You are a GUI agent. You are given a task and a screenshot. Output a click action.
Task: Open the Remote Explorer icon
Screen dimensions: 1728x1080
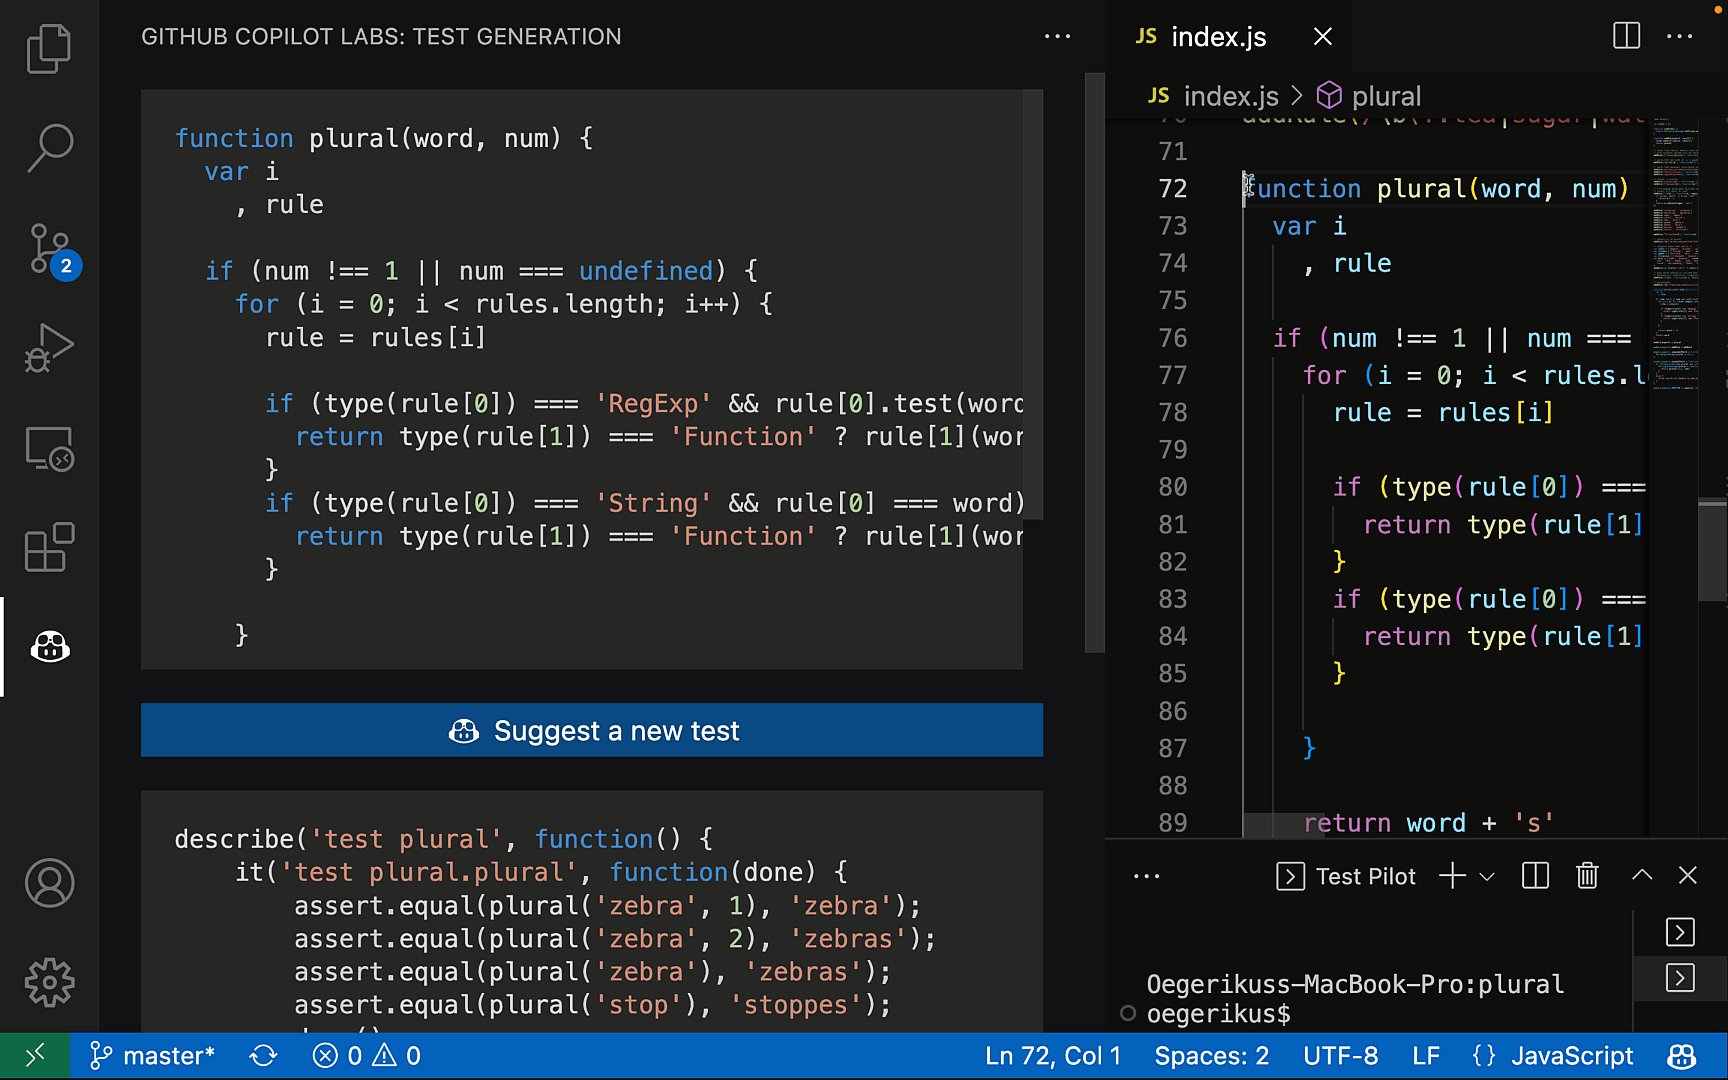pyautogui.click(x=49, y=450)
